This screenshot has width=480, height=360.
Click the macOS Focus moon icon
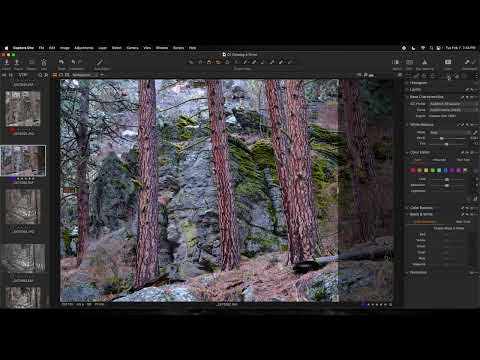pos(413,48)
